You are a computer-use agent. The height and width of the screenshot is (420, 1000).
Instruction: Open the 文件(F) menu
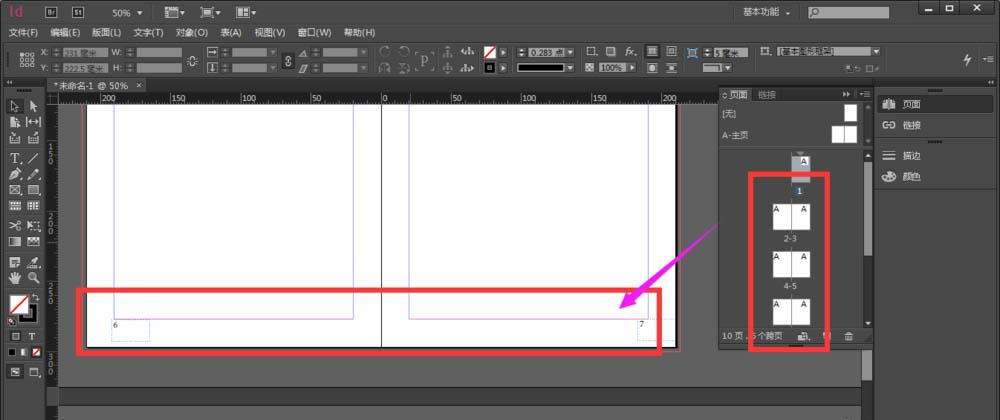(24, 33)
